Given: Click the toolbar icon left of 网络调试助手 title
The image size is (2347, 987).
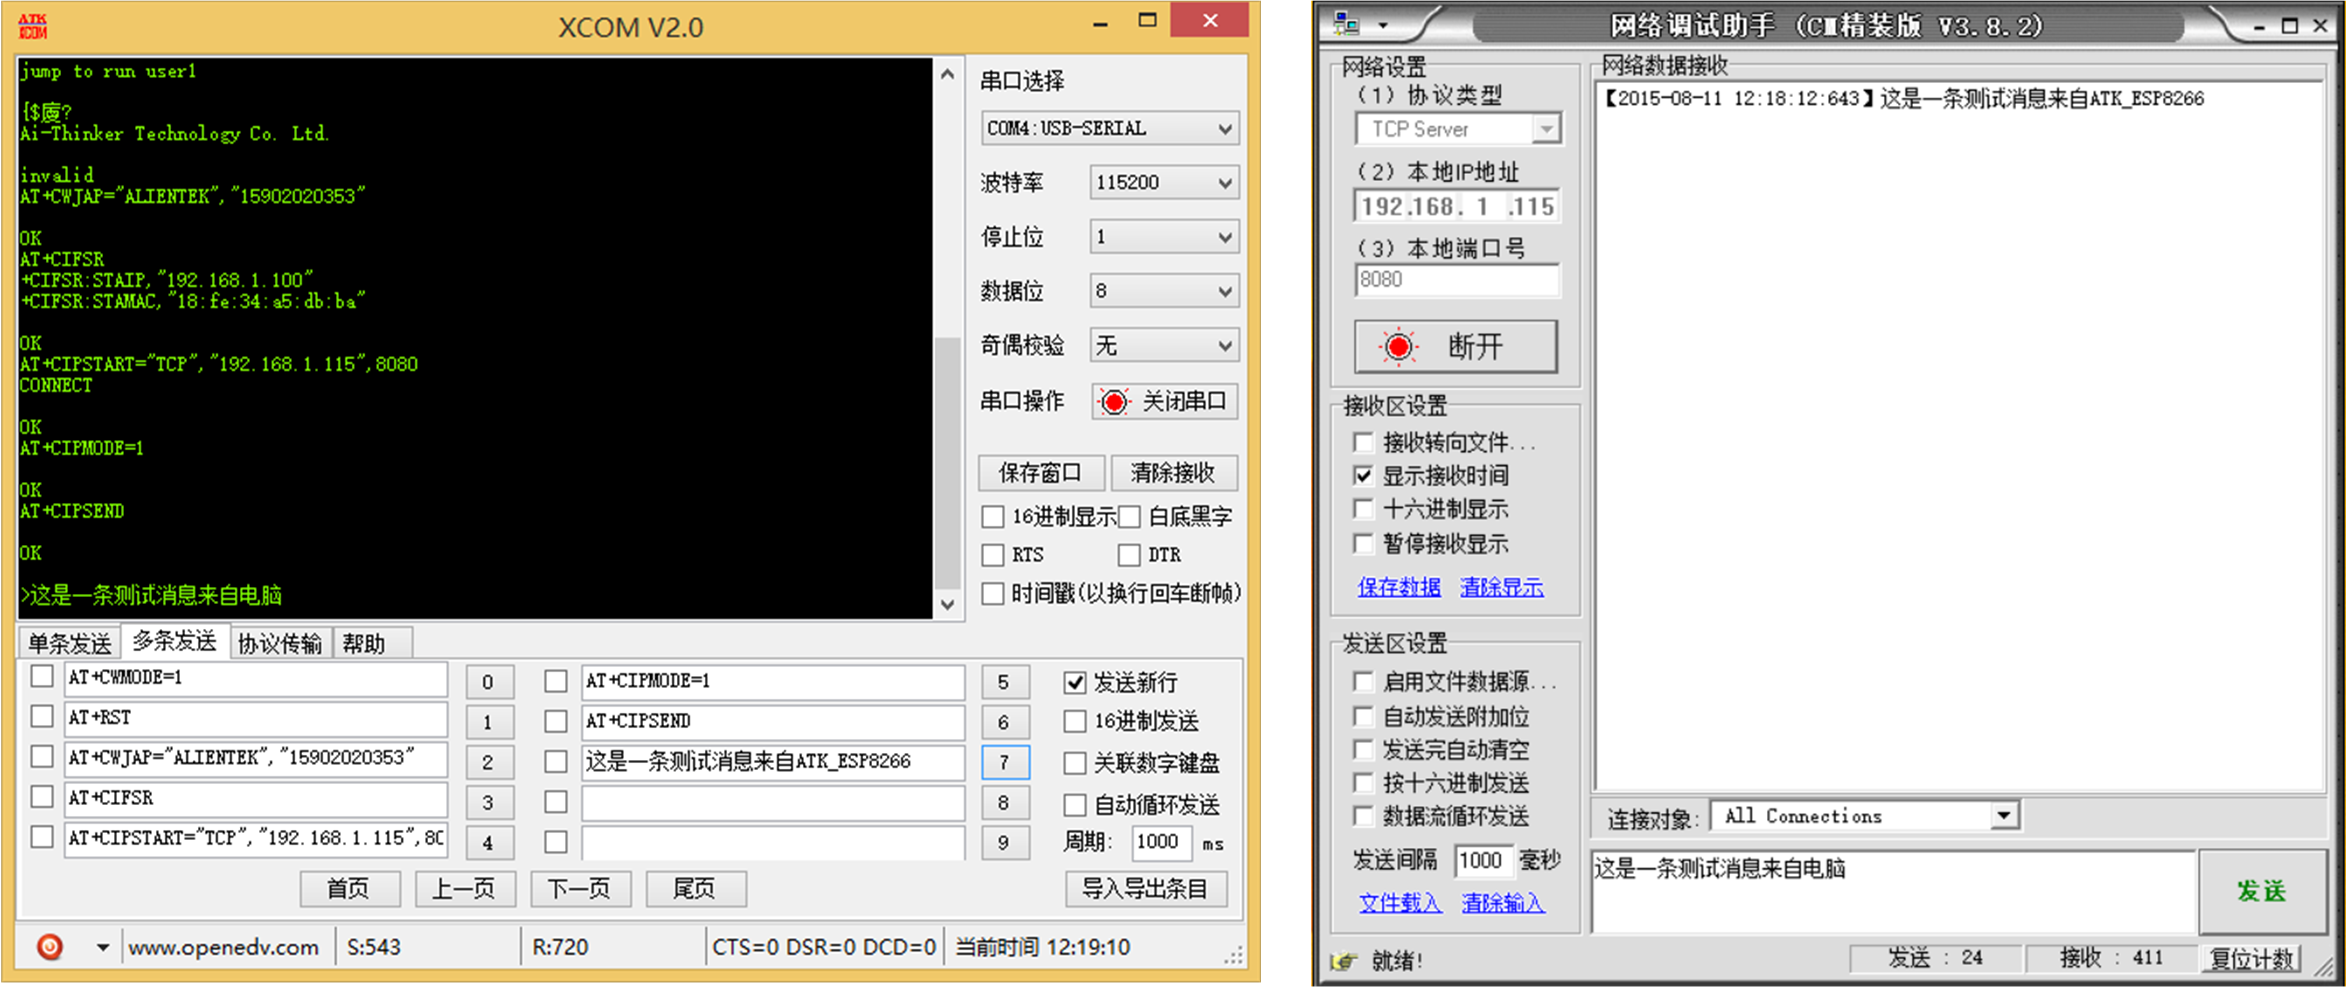Looking at the screenshot, I should click(x=1346, y=22).
